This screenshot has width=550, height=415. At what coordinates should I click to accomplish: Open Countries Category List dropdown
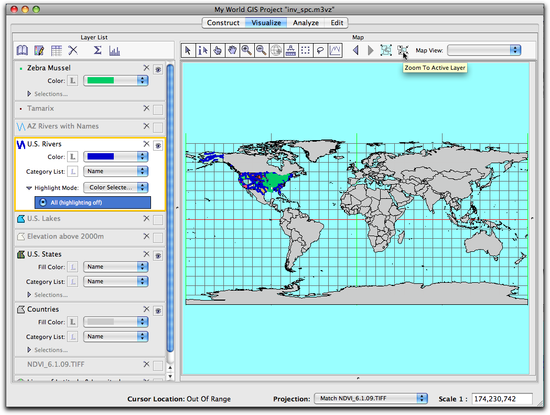pos(116,336)
